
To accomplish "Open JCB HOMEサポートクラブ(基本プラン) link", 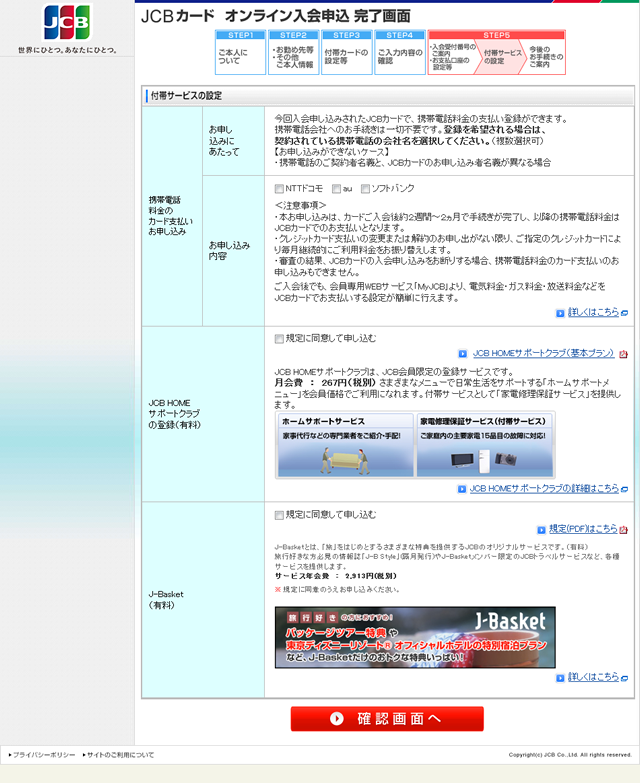I will [x=543, y=353].
